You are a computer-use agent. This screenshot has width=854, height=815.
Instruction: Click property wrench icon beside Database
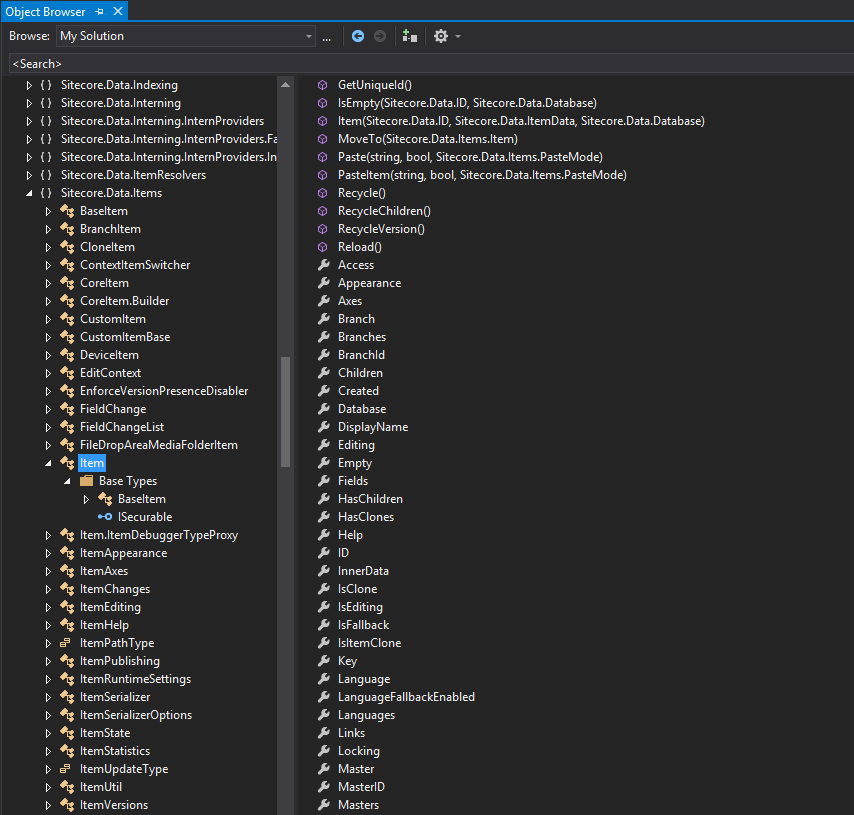[324, 409]
